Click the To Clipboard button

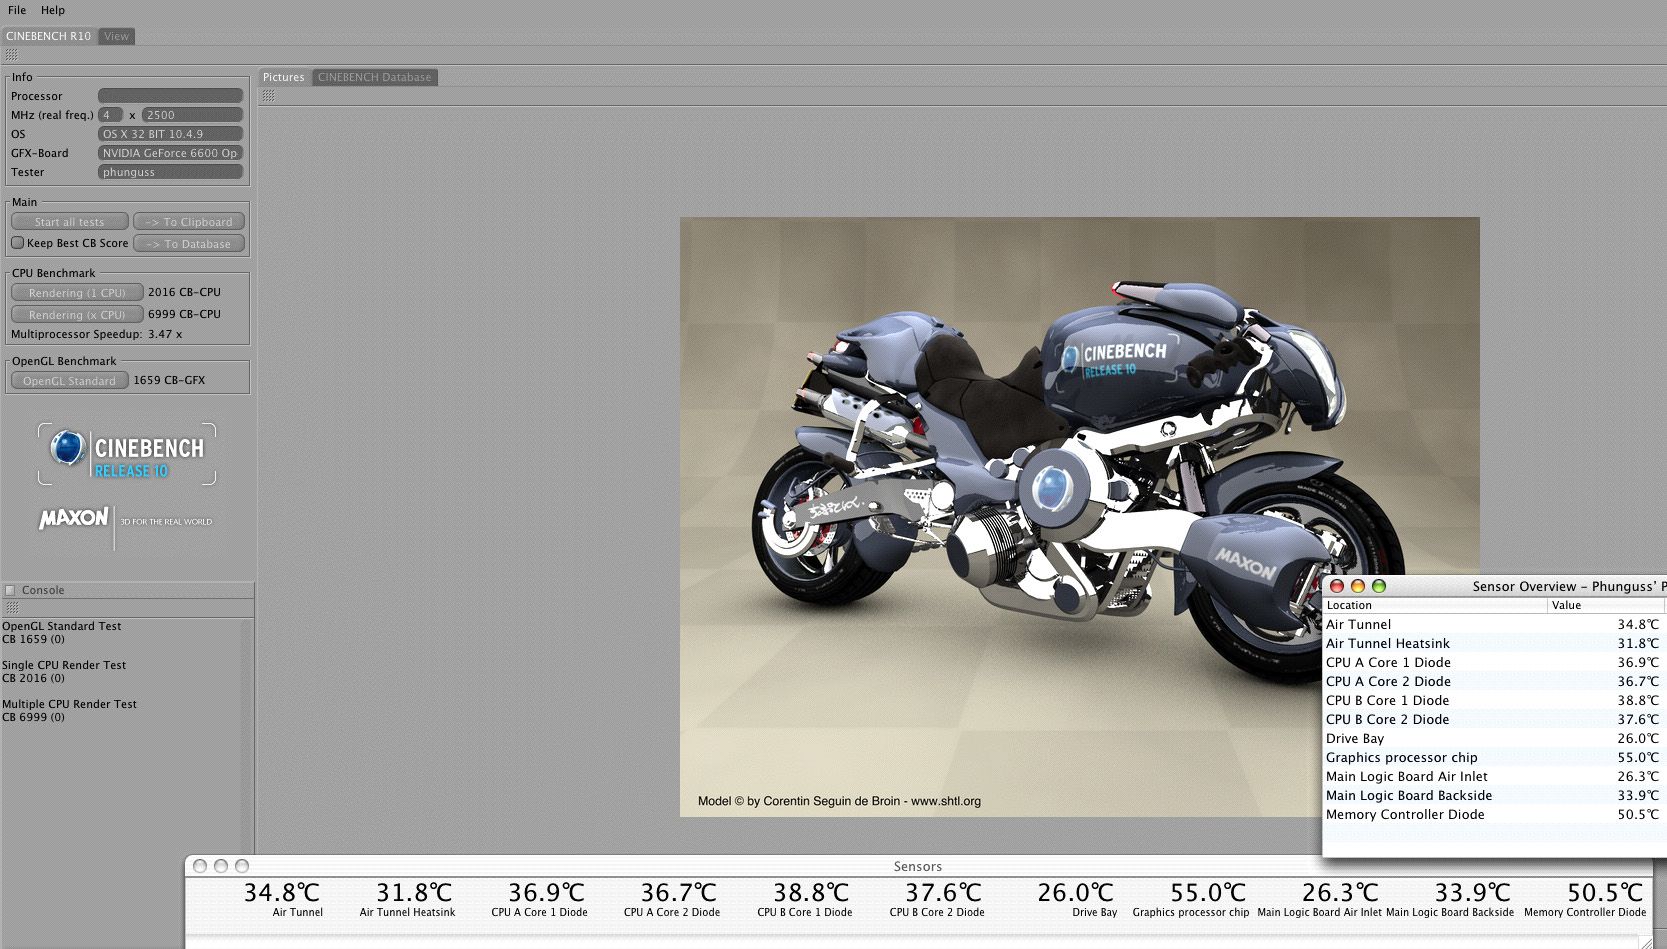click(189, 222)
